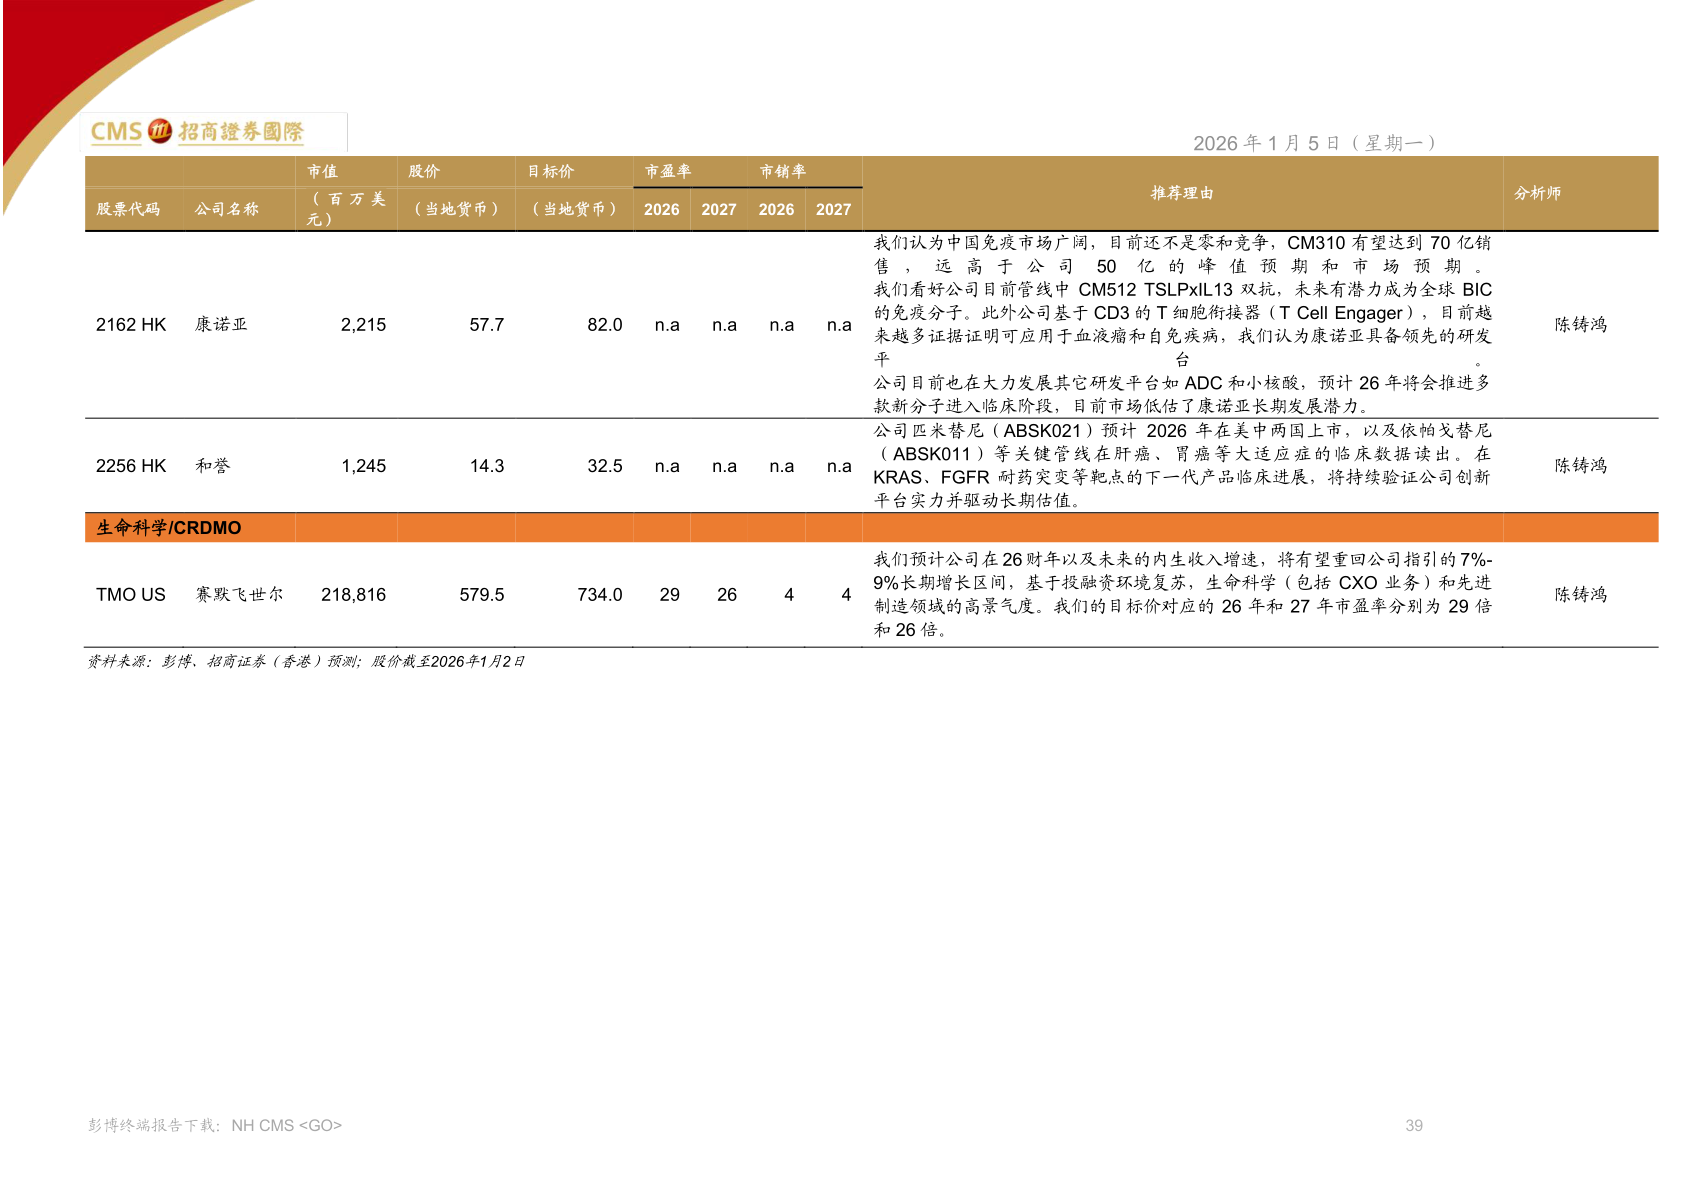Click the 2026 sub-header under 市盈率
Image resolution: width=1684 pixels, height=1192 pixels.
point(661,209)
